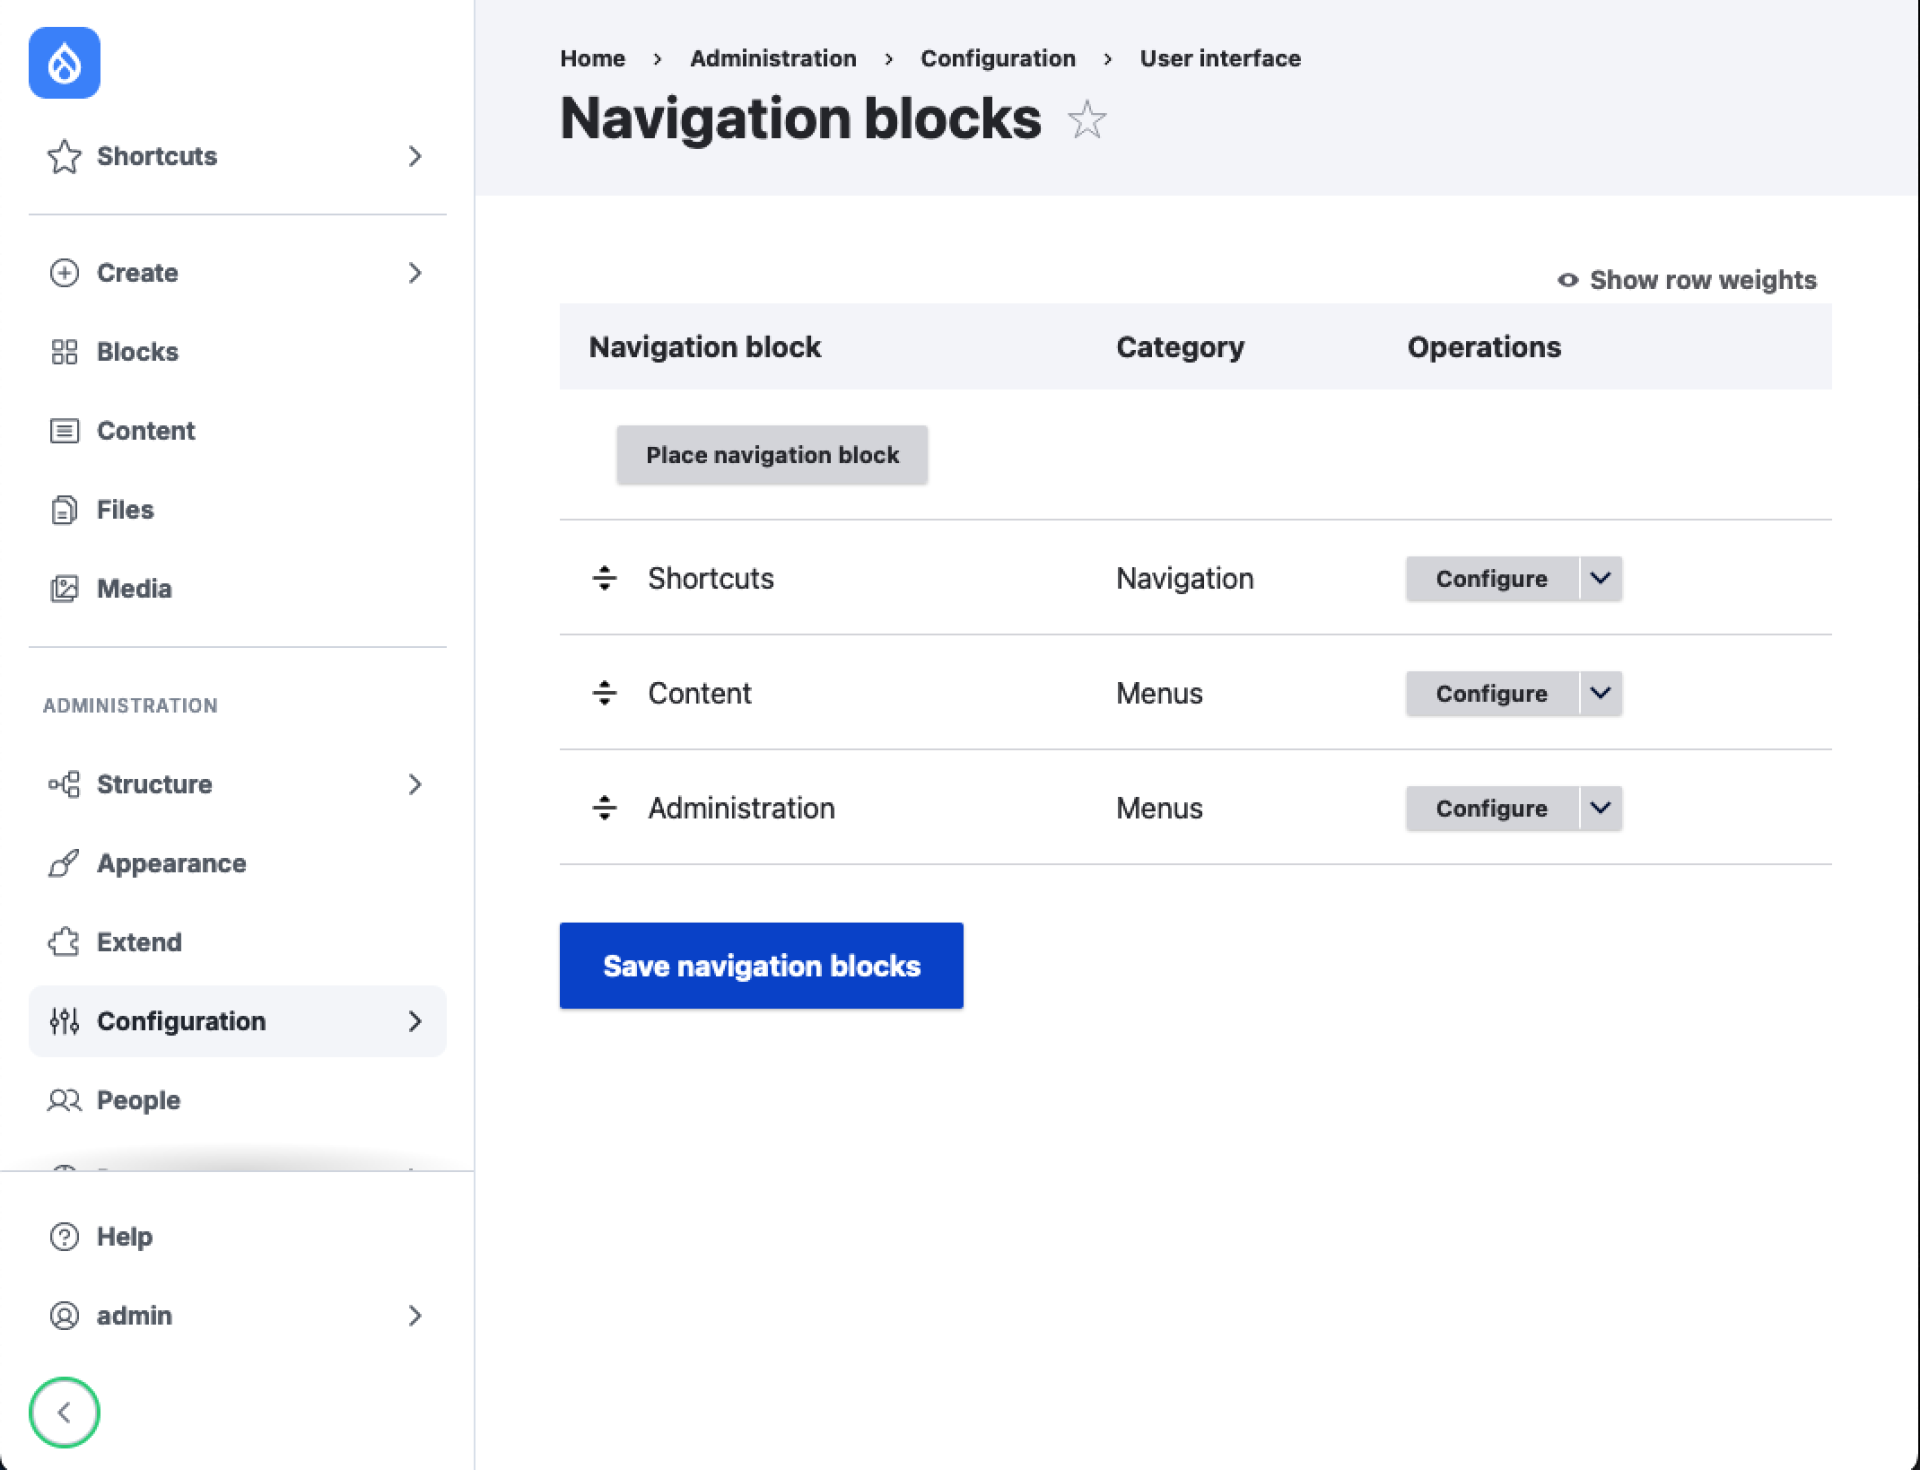Toggle Show row weights
Viewport: 1920px width, 1470px height.
click(x=1686, y=280)
